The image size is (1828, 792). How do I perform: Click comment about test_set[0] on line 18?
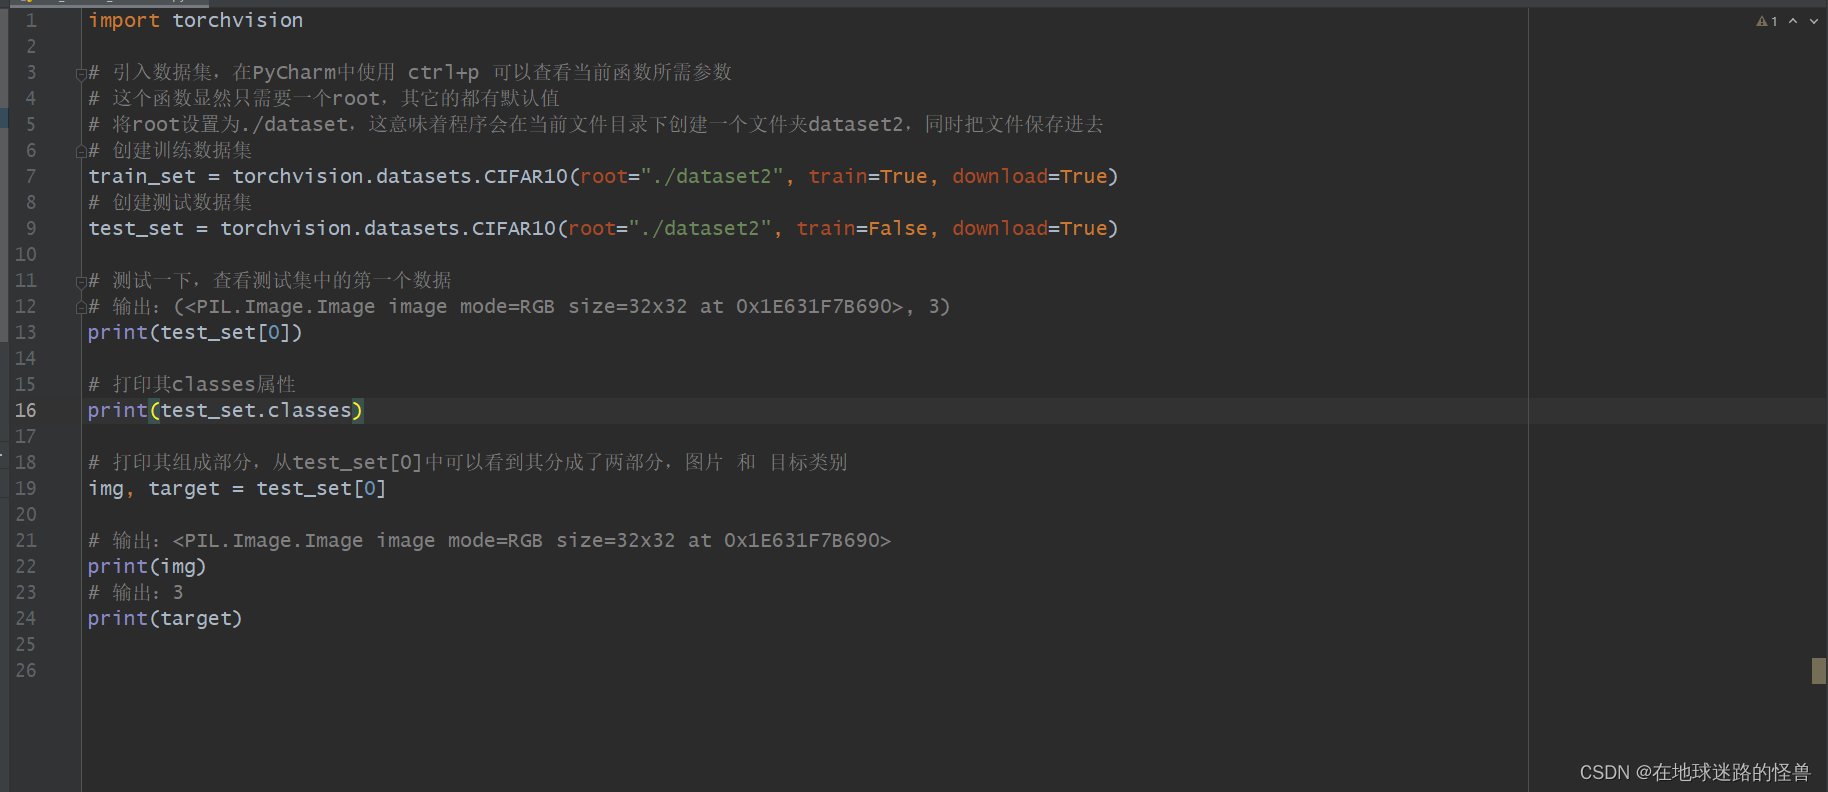468,462
